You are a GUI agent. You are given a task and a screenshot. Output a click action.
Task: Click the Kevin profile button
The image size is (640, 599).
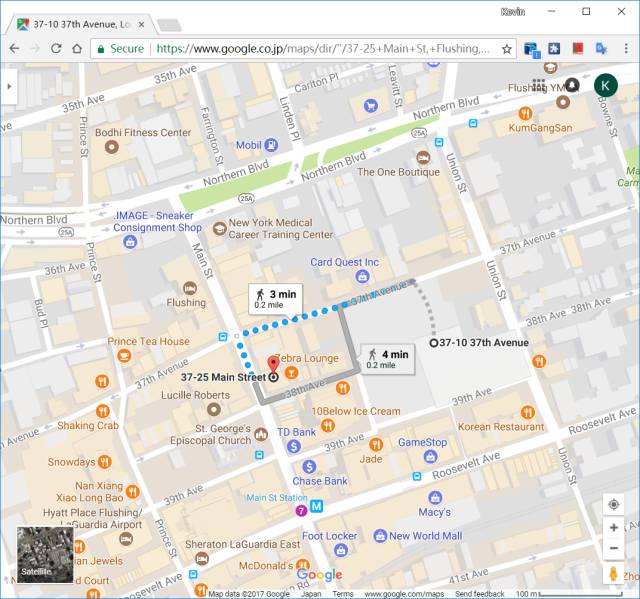[513, 12]
